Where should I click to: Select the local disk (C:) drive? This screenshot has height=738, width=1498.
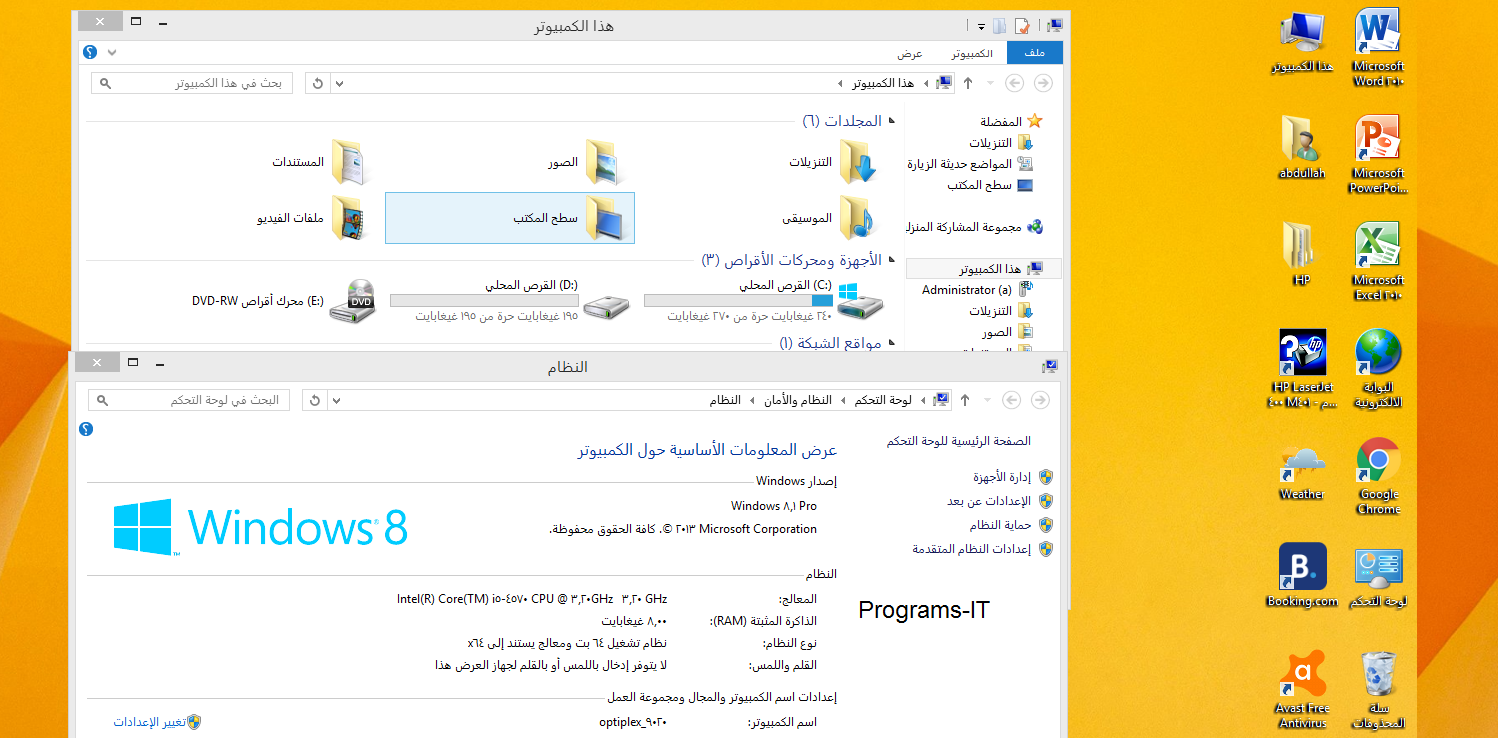coord(764,300)
